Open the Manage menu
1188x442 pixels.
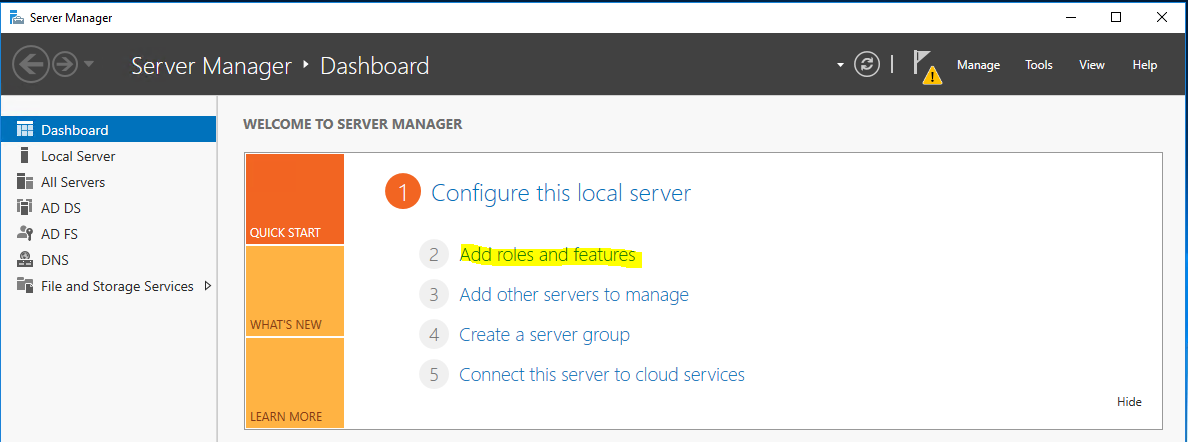click(978, 65)
